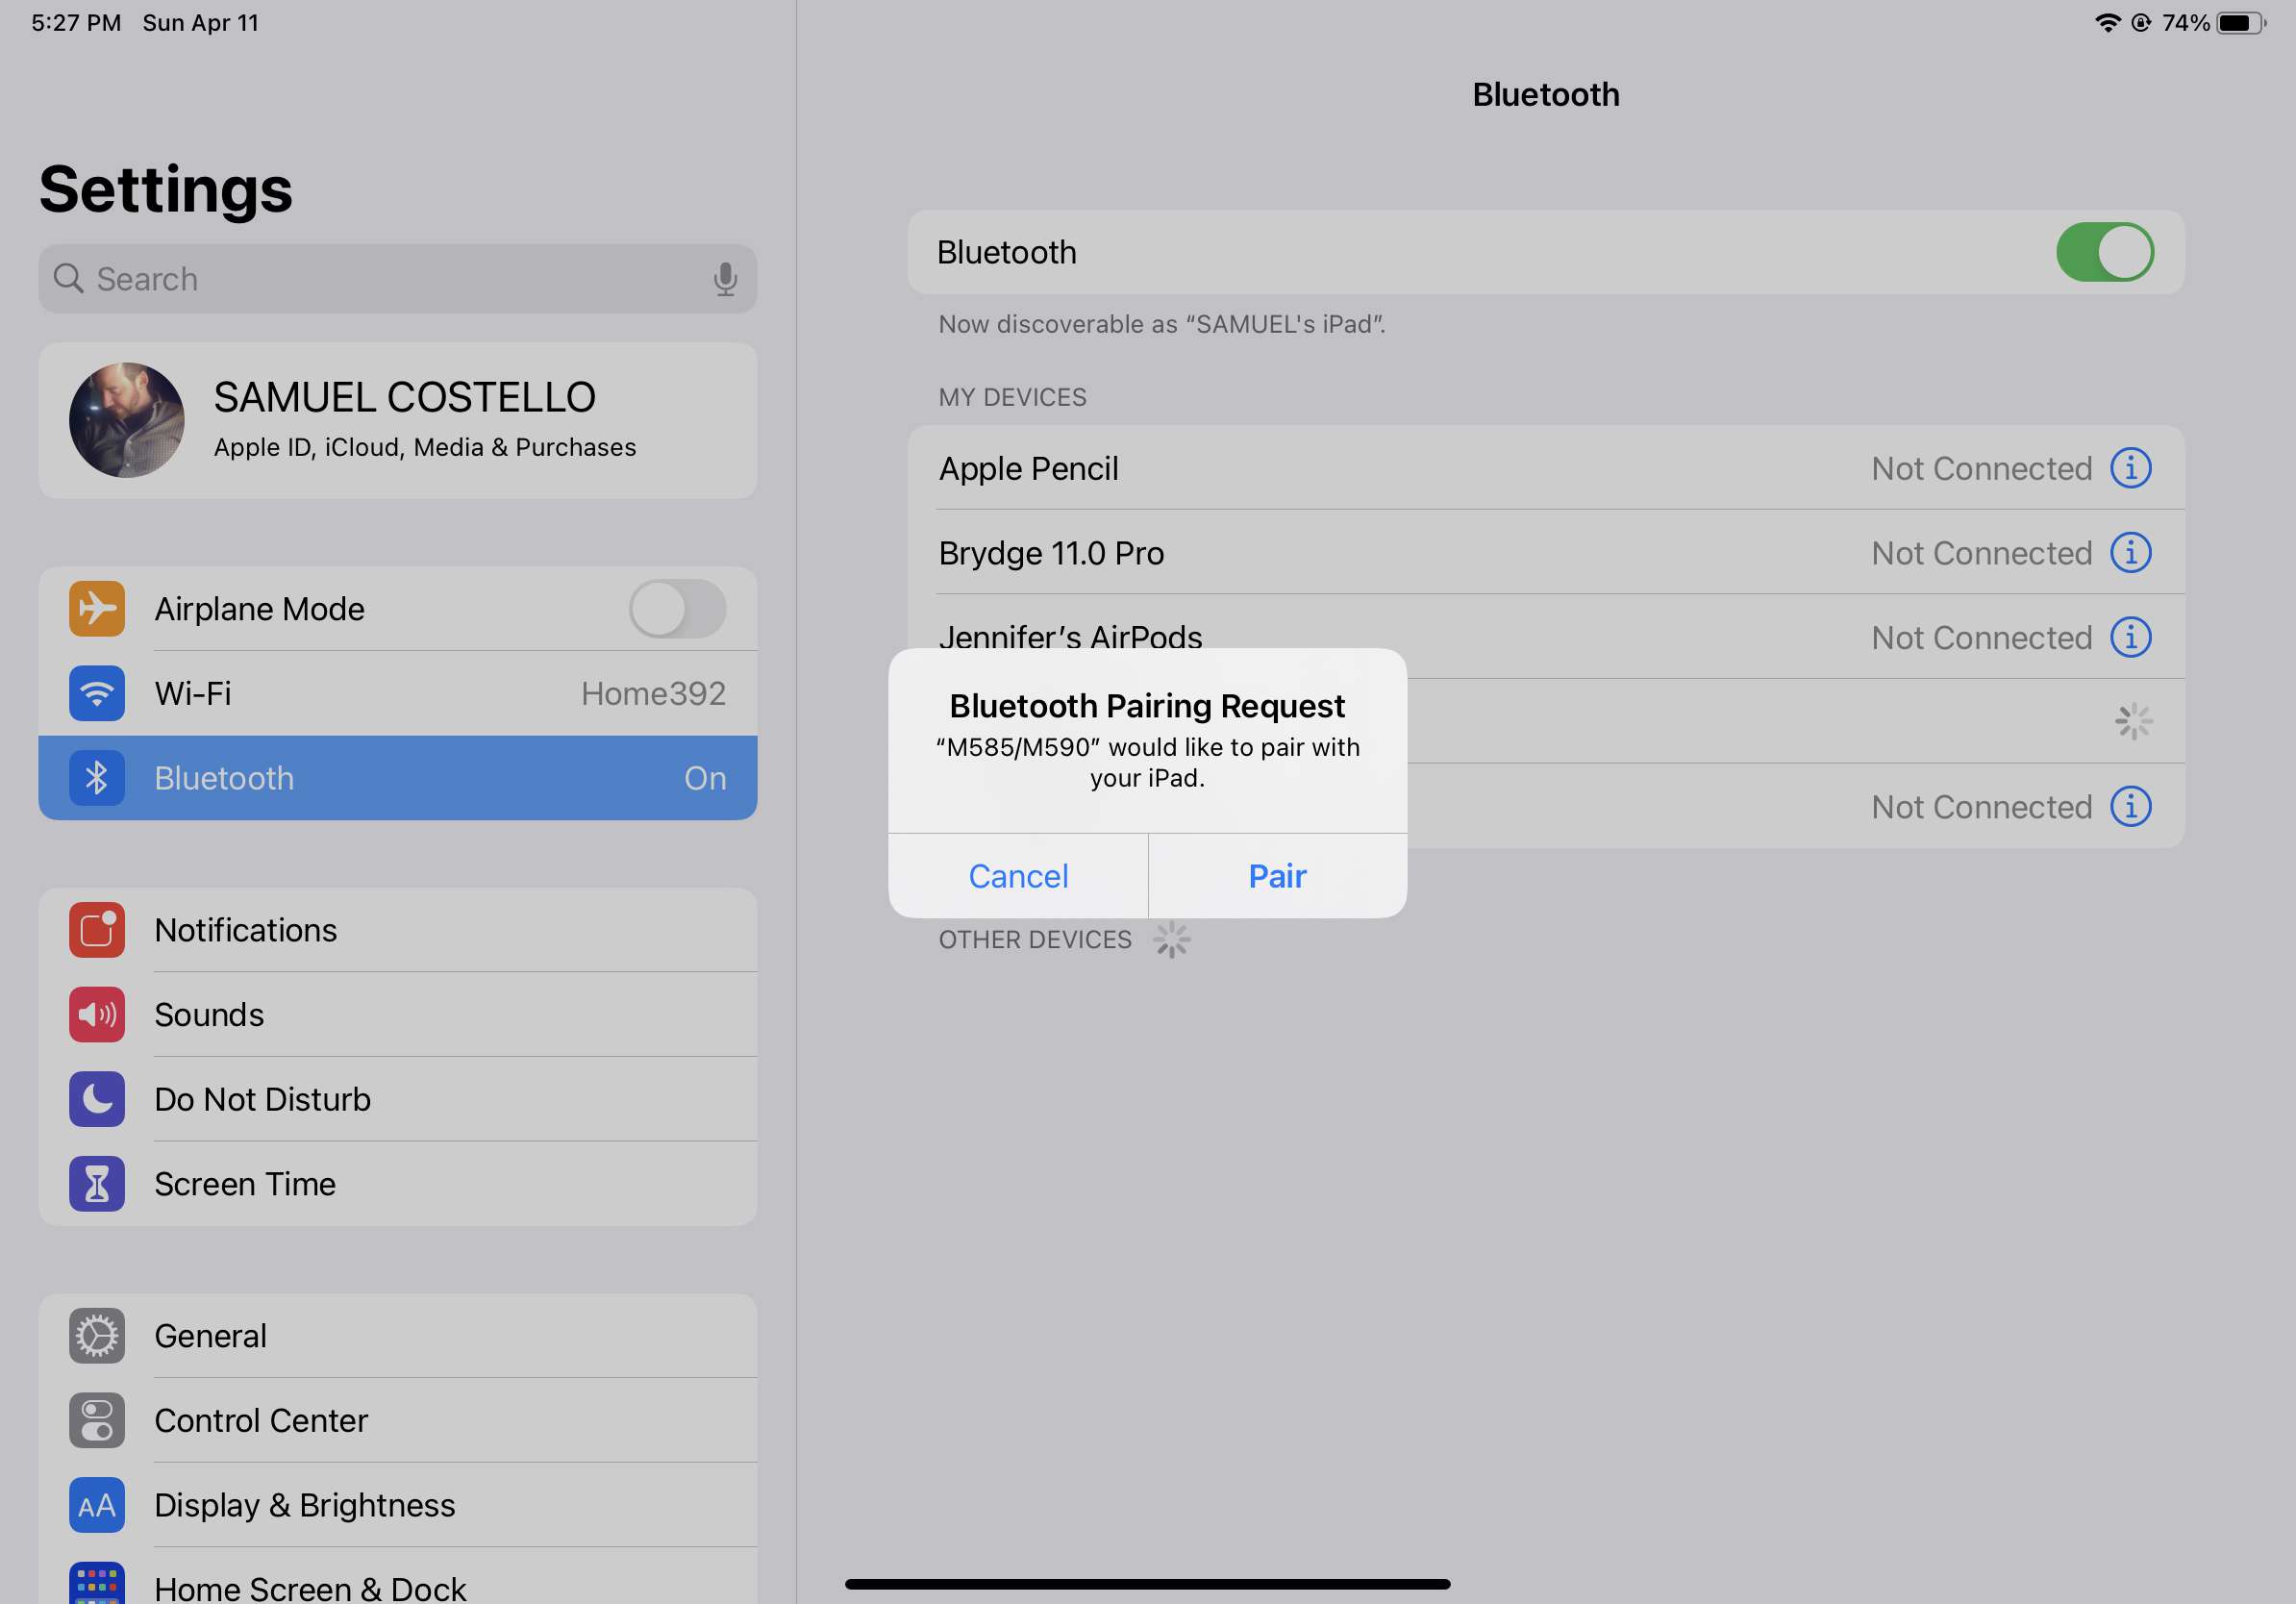Tap Settings search input field
Screen dimensions: 2296x1604
398,278
